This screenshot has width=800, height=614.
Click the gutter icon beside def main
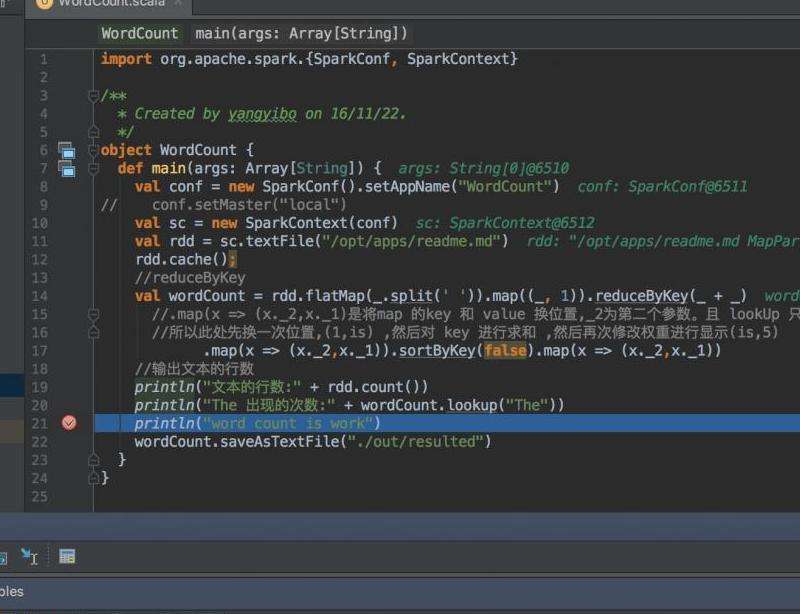click(67, 168)
